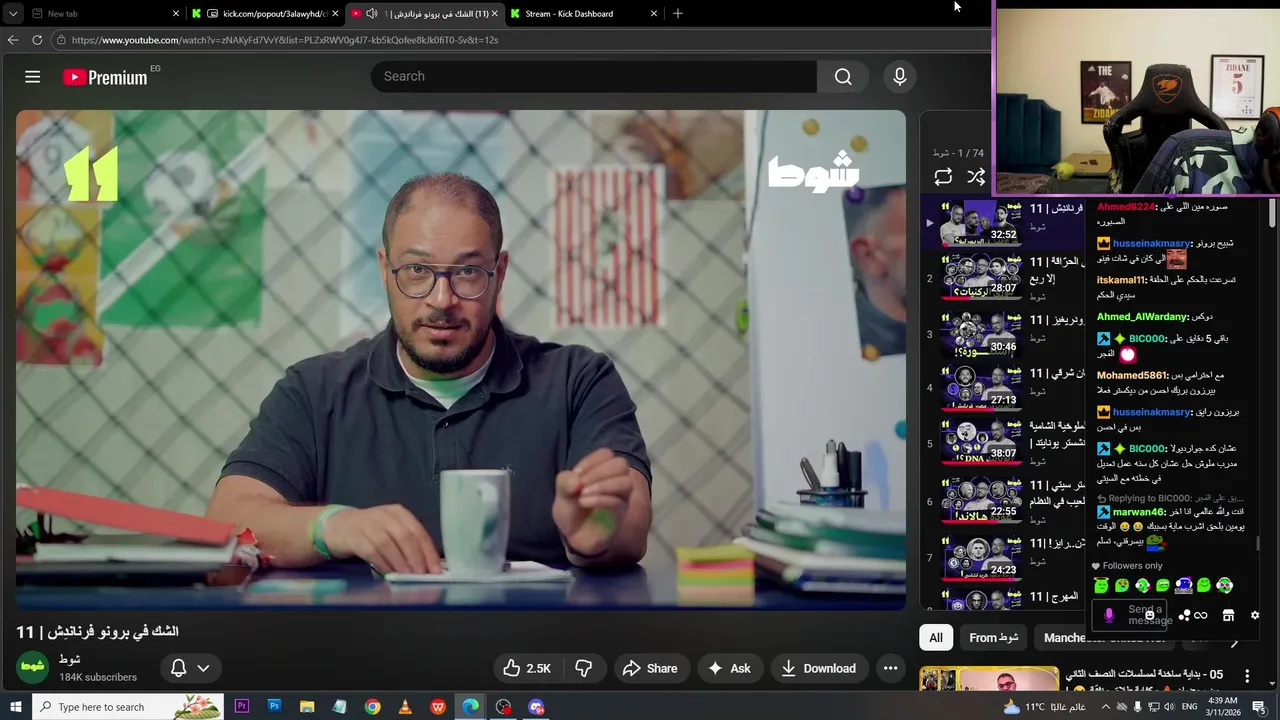Close the Stream - Kick Dashboard tab
The image size is (1280, 720).
pyautogui.click(x=654, y=14)
